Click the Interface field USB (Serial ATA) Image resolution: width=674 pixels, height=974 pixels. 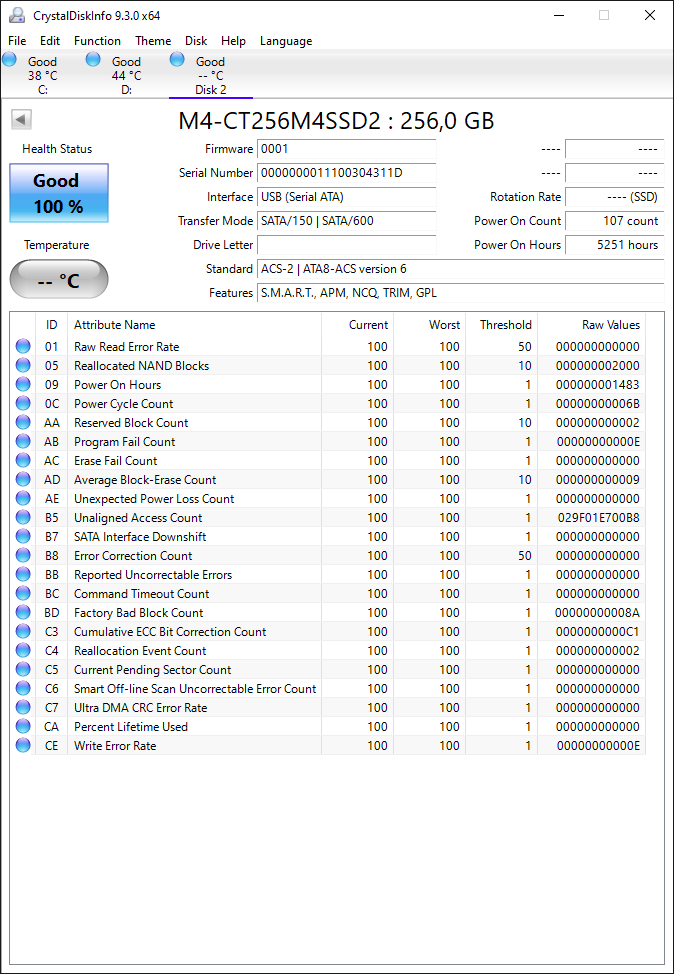click(347, 197)
